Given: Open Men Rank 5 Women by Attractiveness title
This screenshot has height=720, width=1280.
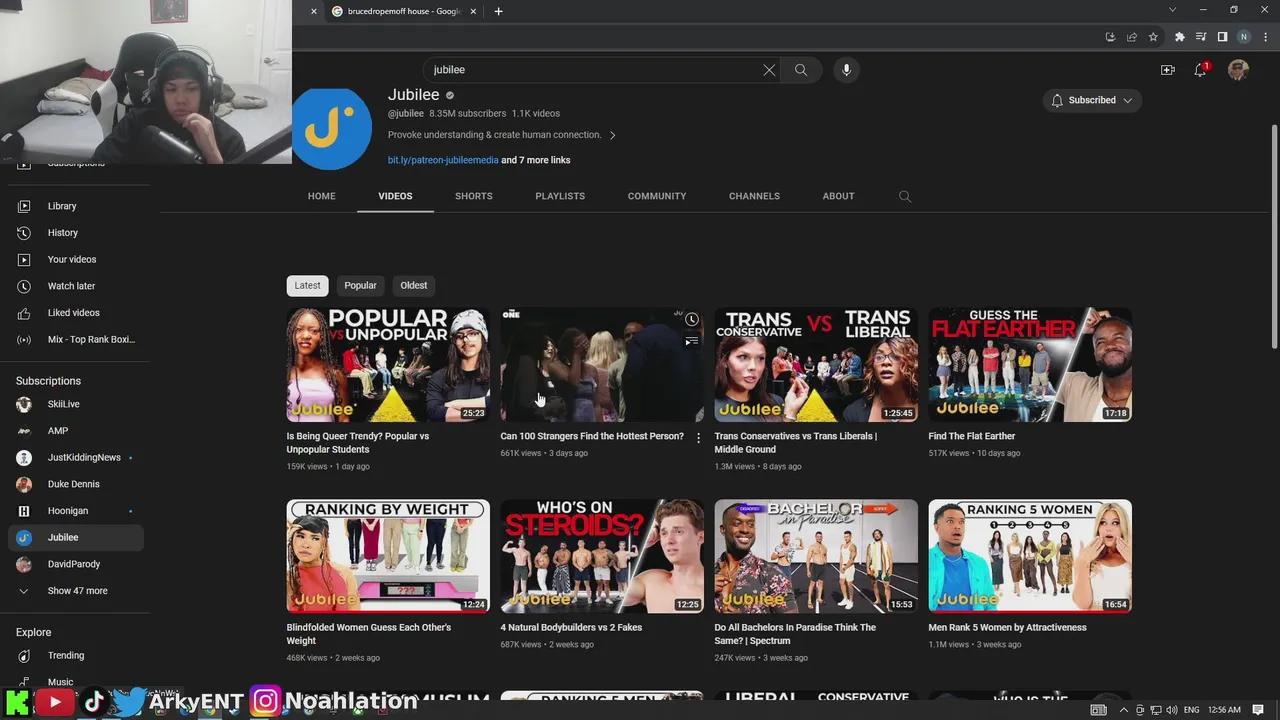Looking at the screenshot, I should pyautogui.click(x=1007, y=628).
